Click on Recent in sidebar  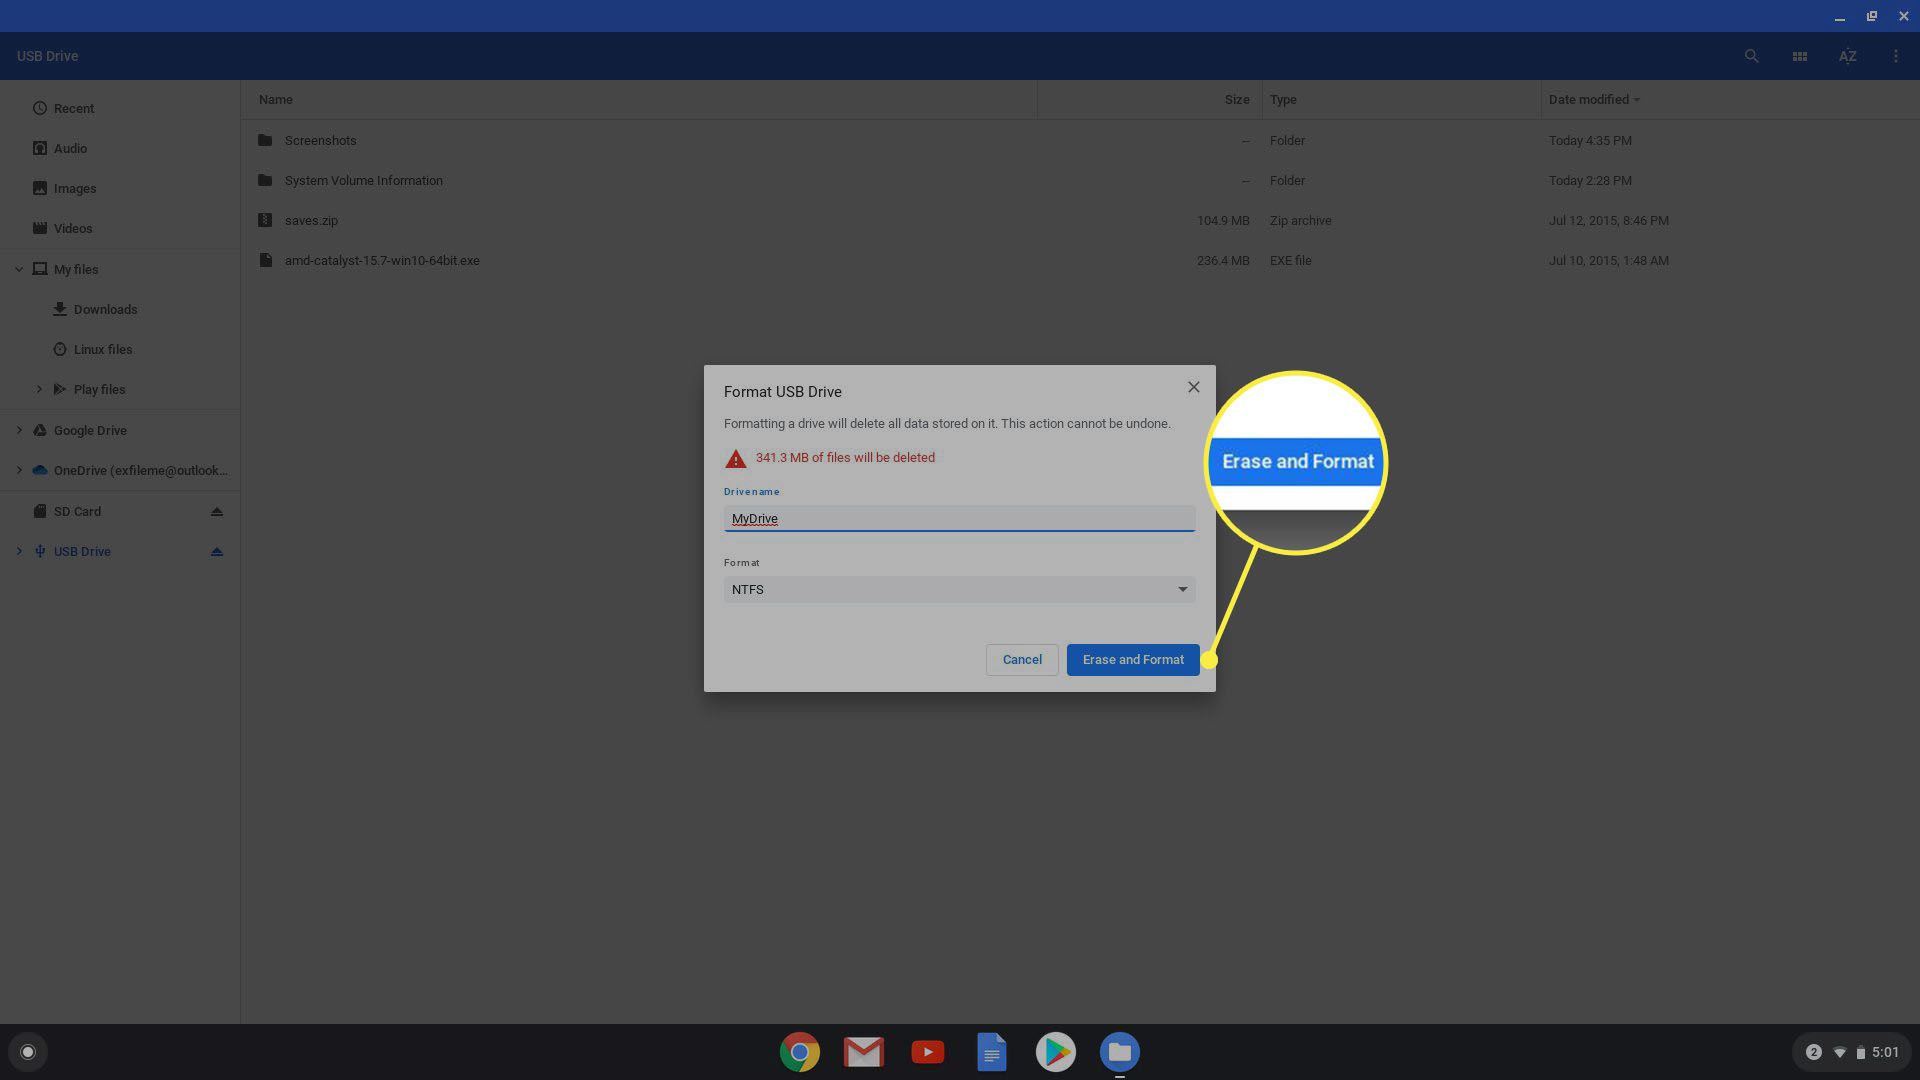(74, 108)
